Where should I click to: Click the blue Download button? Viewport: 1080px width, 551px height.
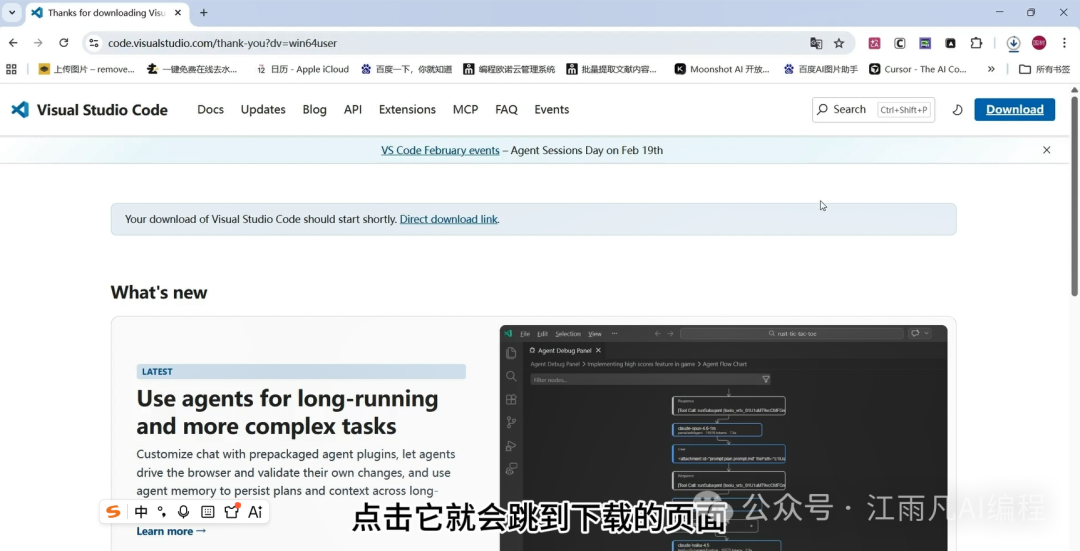pos(1015,110)
